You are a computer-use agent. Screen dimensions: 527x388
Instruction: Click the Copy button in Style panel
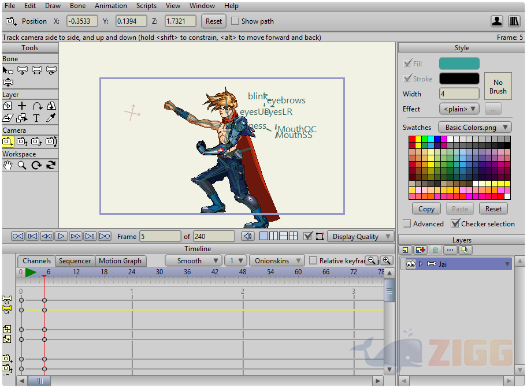point(426,209)
